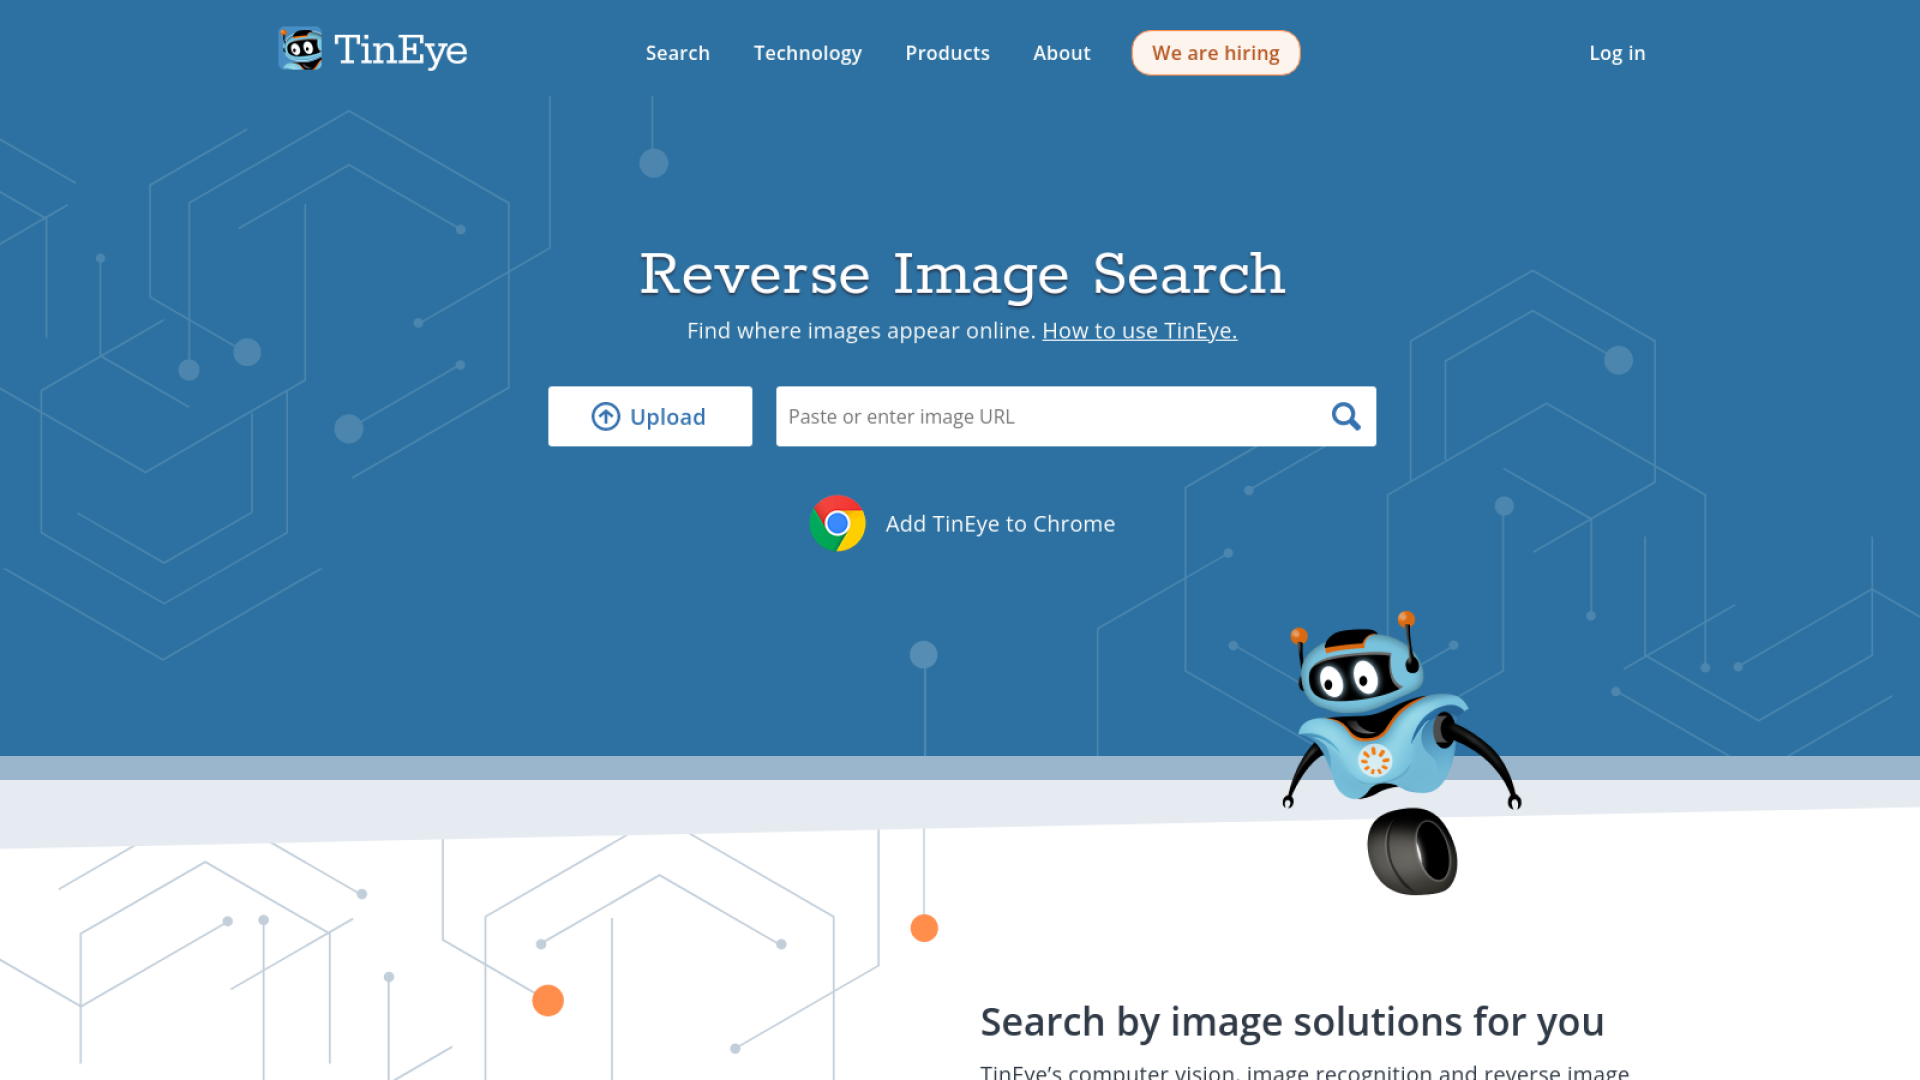Viewport: 1920px width, 1080px height.
Task: Focus the image URL input field
Action: click(x=1050, y=417)
